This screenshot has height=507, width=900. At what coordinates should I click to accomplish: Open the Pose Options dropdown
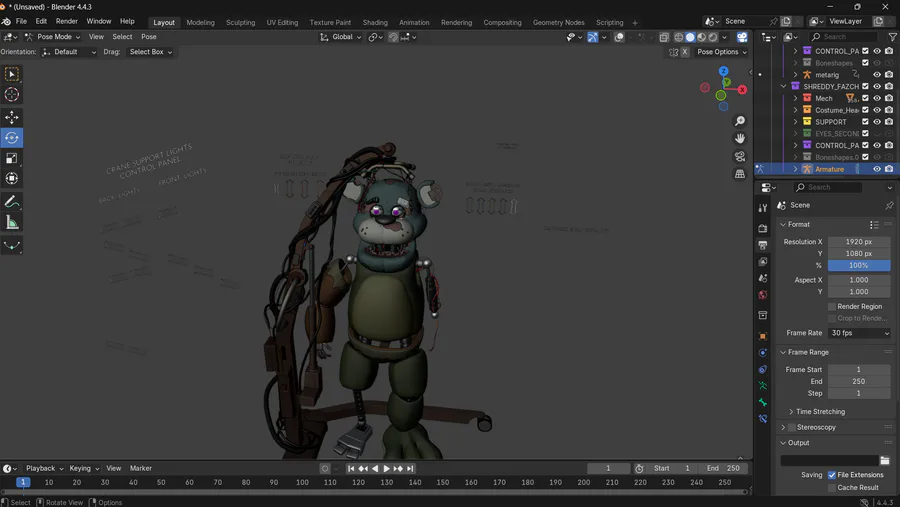tap(721, 52)
